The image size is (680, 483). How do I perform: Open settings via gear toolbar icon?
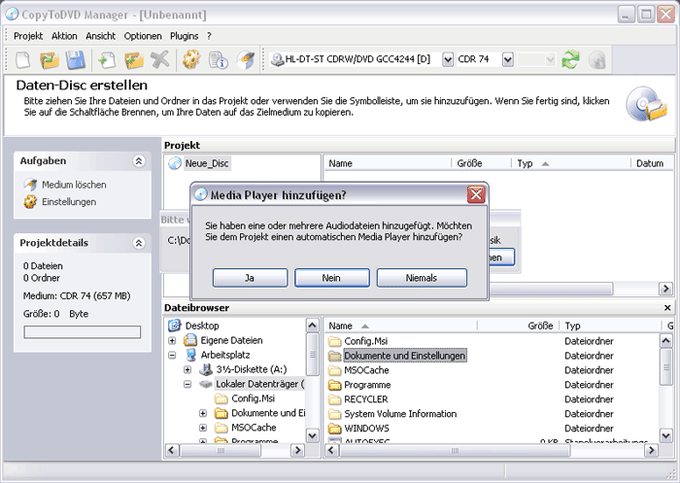pyautogui.click(x=191, y=59)
